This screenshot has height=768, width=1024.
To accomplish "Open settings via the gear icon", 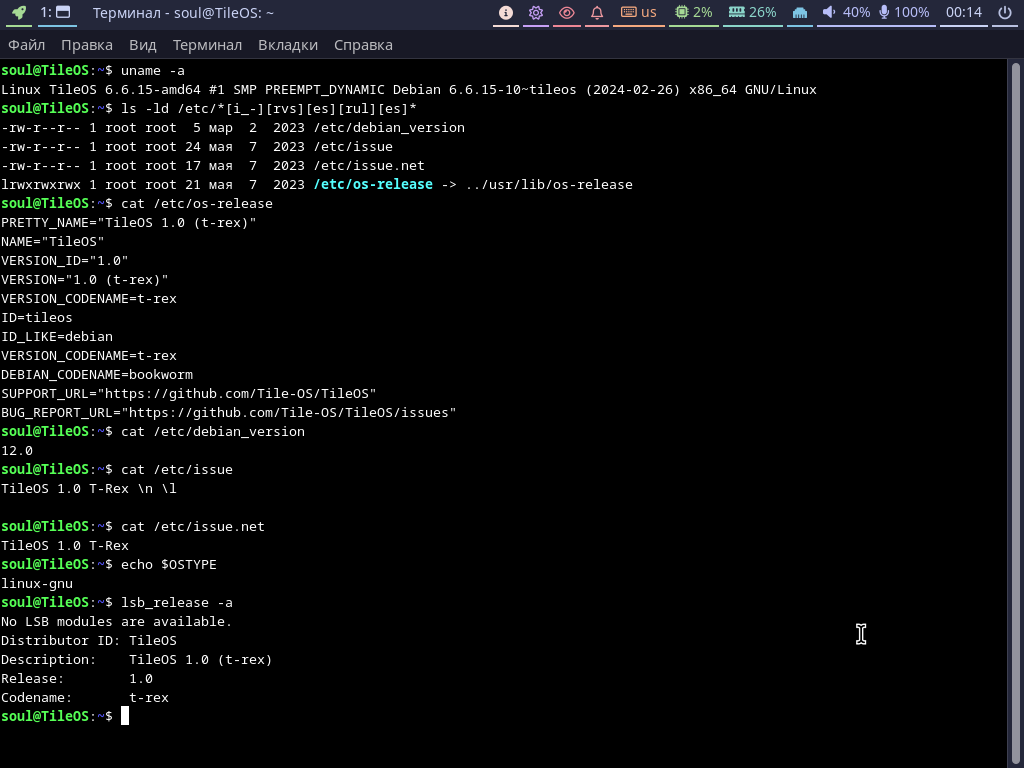I will (x=536, y=12).
